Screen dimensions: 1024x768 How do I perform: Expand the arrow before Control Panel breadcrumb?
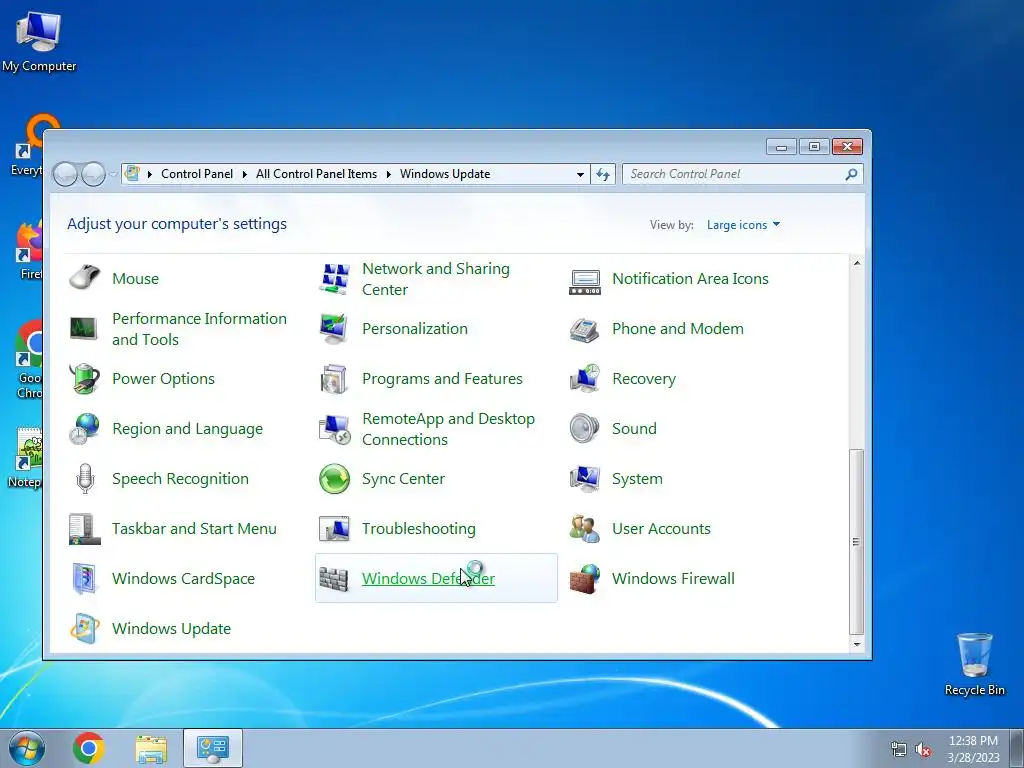[x=150, y=174]
